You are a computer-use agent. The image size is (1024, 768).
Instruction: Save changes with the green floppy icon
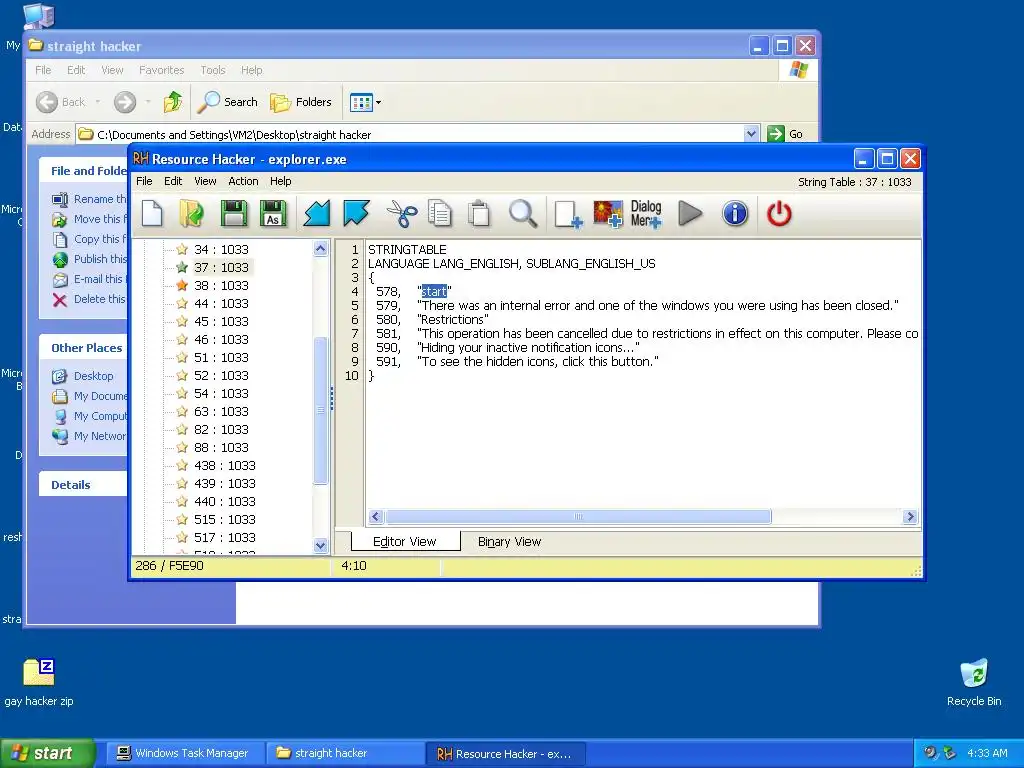pos(233,214)
